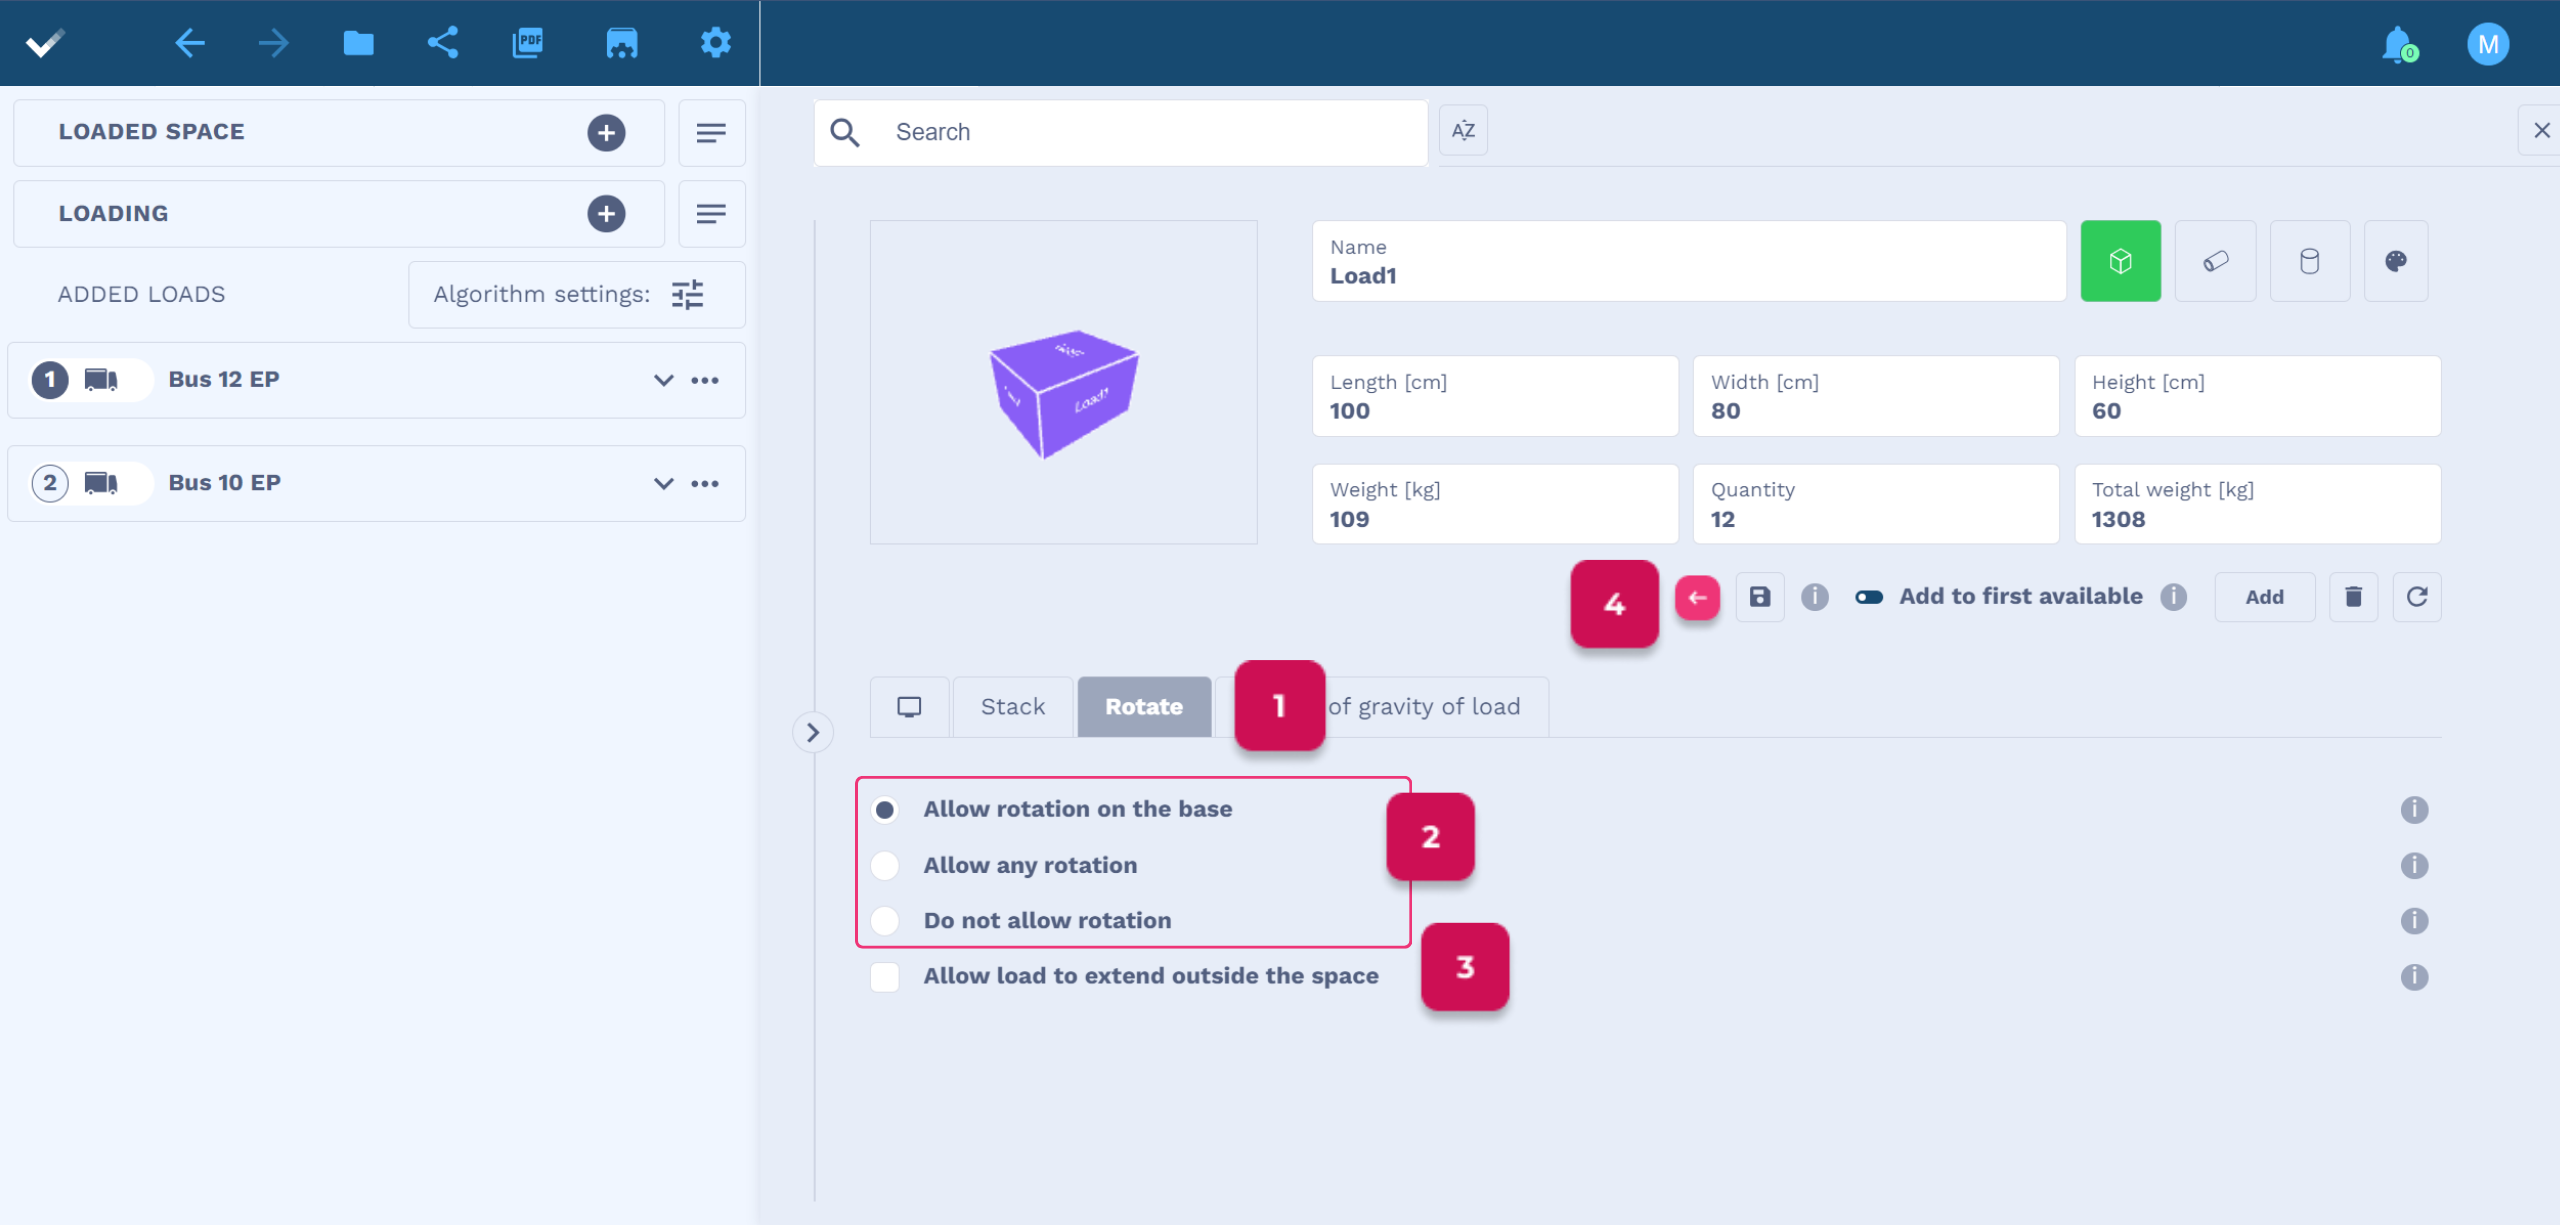The height and width of the screenshot is (1225, 2560).
Task: Select the cylinder load shape icon
Action: (x=2309, y=262)
